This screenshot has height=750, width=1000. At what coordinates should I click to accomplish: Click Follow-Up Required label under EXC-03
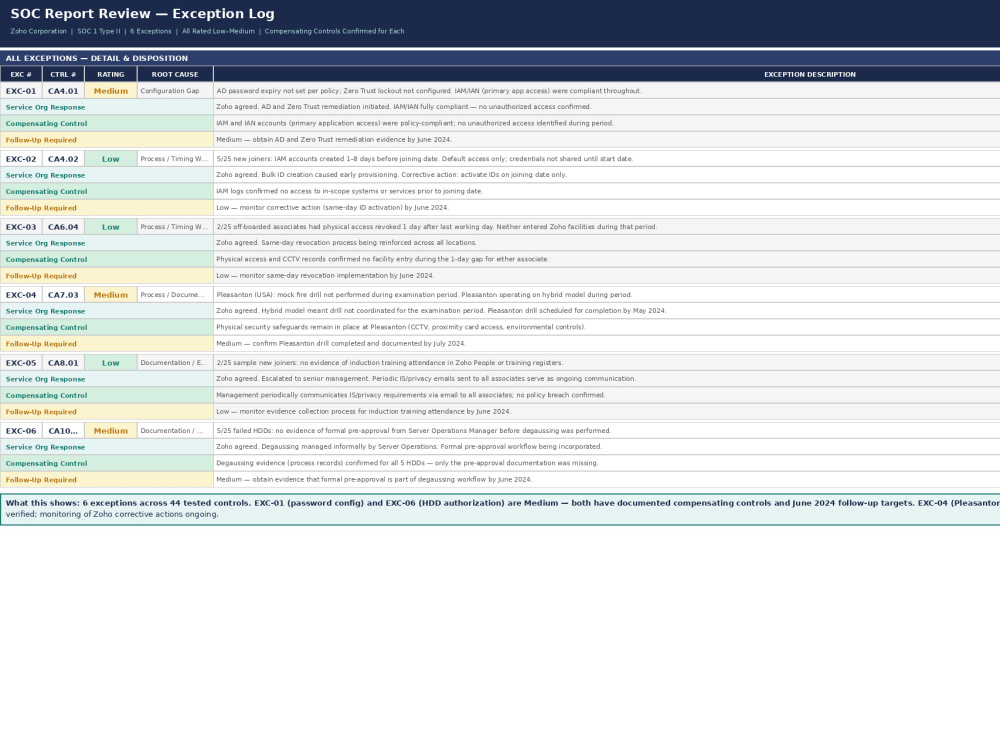click(107, 276)
